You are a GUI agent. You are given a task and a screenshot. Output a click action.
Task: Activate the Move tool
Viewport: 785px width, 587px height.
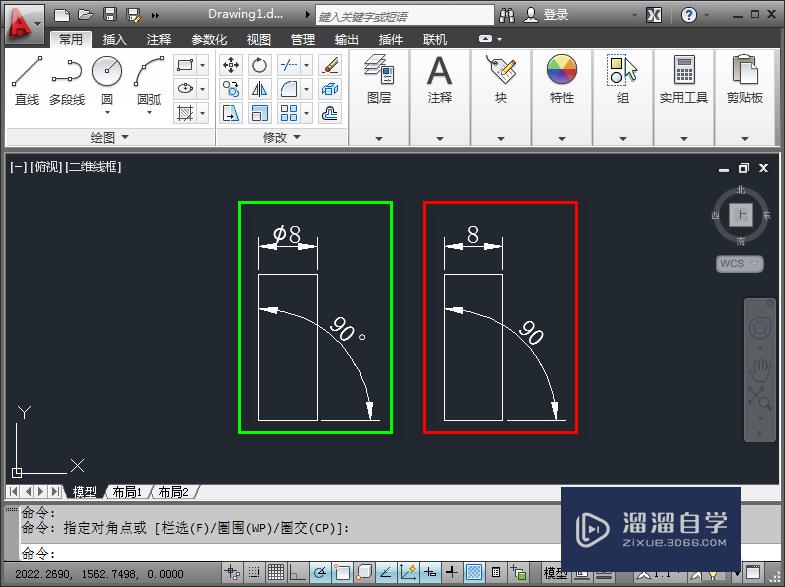point(231,65)
